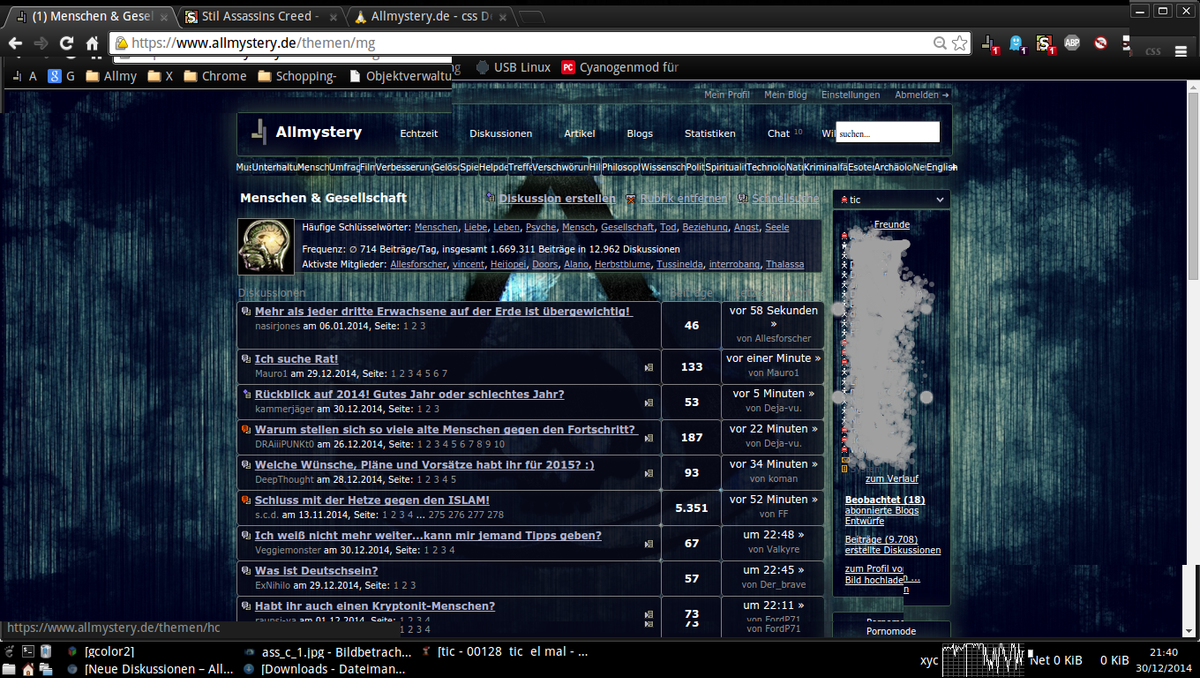Screen dimensions: 1200x678
Task: Open the brain rubric thumbnail image
Action: point(266,246)
